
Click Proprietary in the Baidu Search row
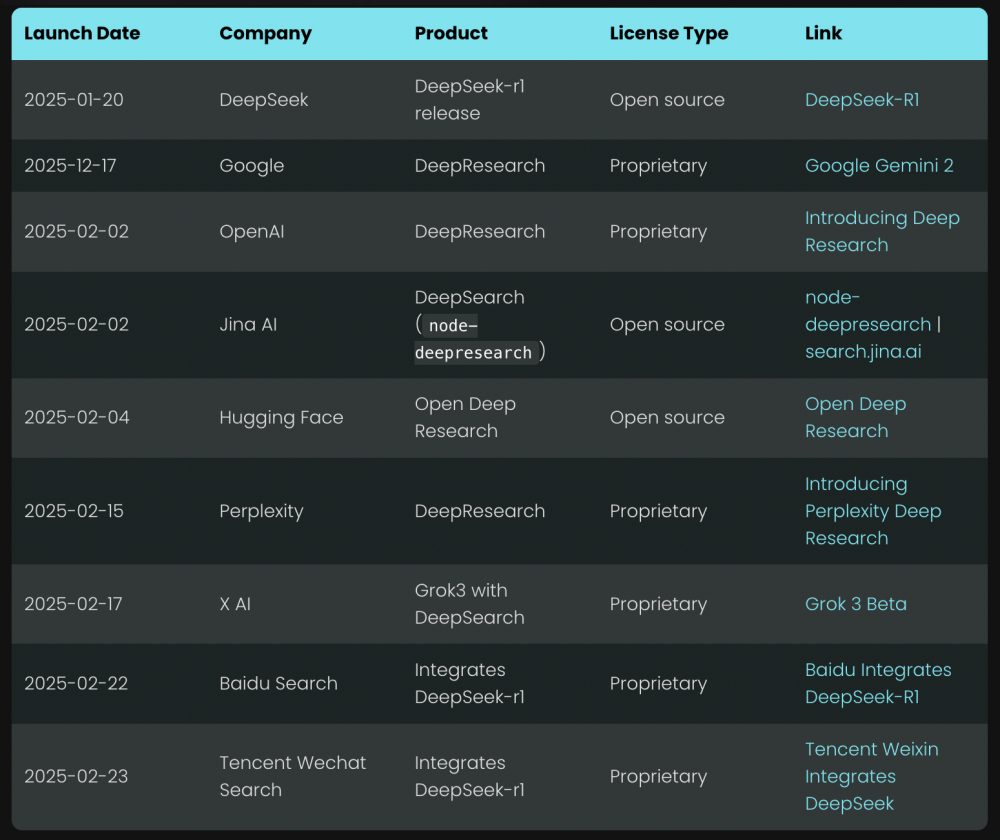coord(658,683)
